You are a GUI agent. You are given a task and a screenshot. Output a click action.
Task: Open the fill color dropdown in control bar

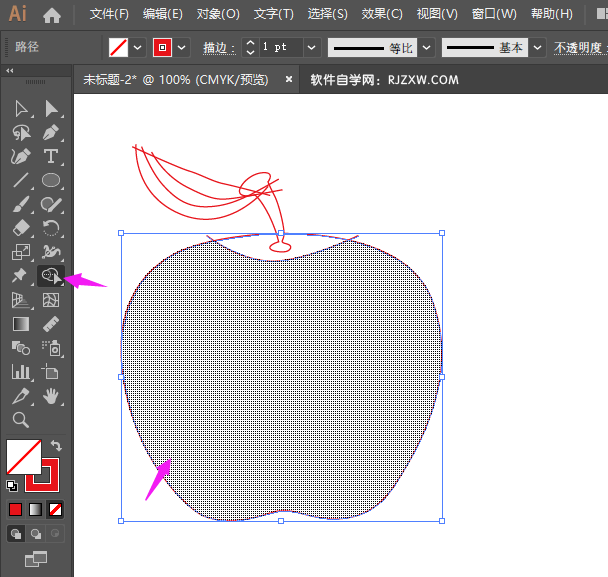(x=139, y=47)
